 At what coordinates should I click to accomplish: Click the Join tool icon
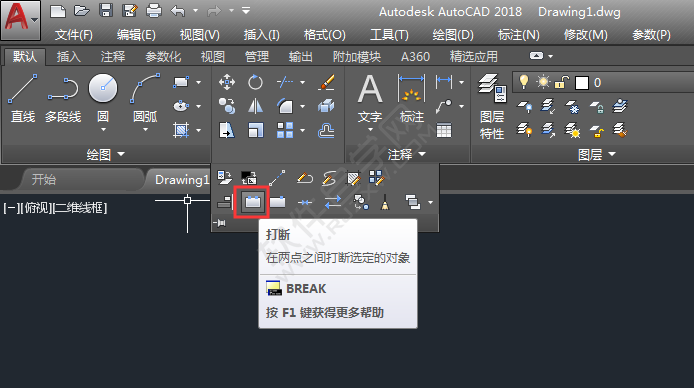pyautogui.click(x=305, y=202)
